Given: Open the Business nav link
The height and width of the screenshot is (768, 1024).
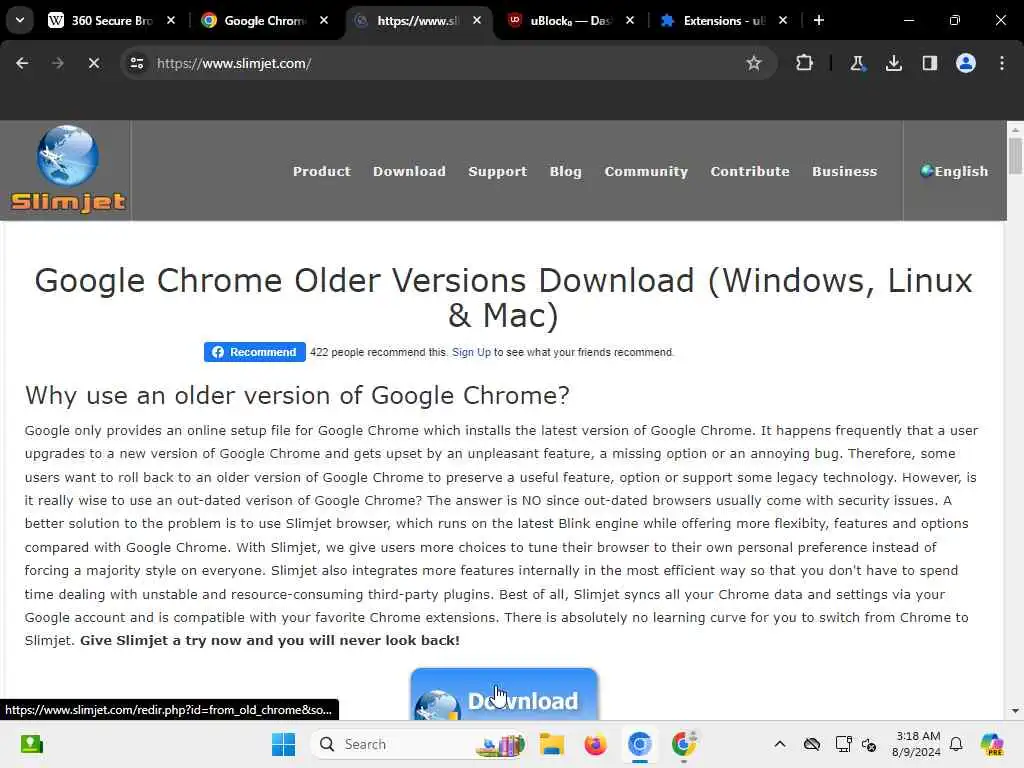Looking at the screenshot, I should click(x=844, y=171).
